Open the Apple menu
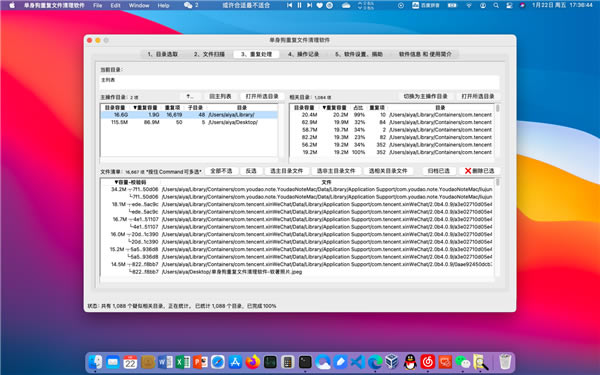 point(12,5)
